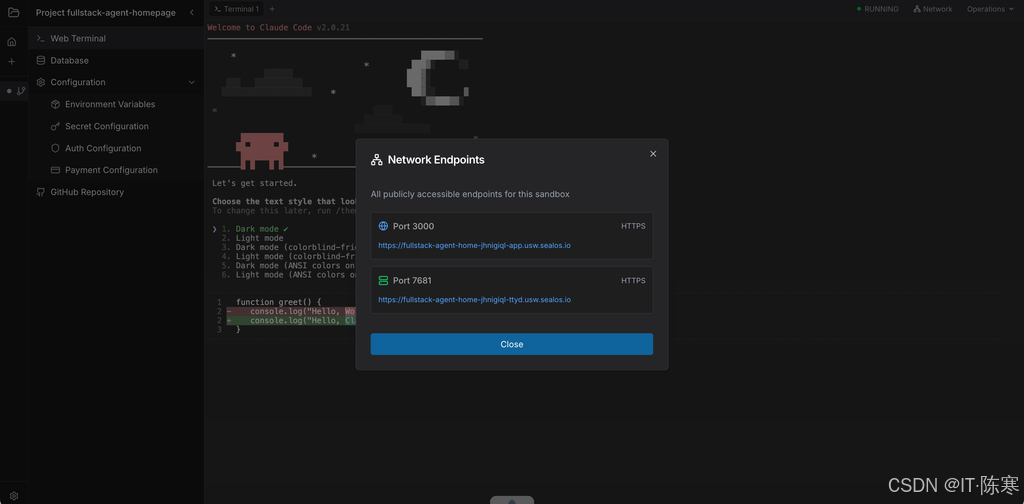Click the plus icon in the left rail
The height and width of the screenshot is (504, 1024).
12,61
